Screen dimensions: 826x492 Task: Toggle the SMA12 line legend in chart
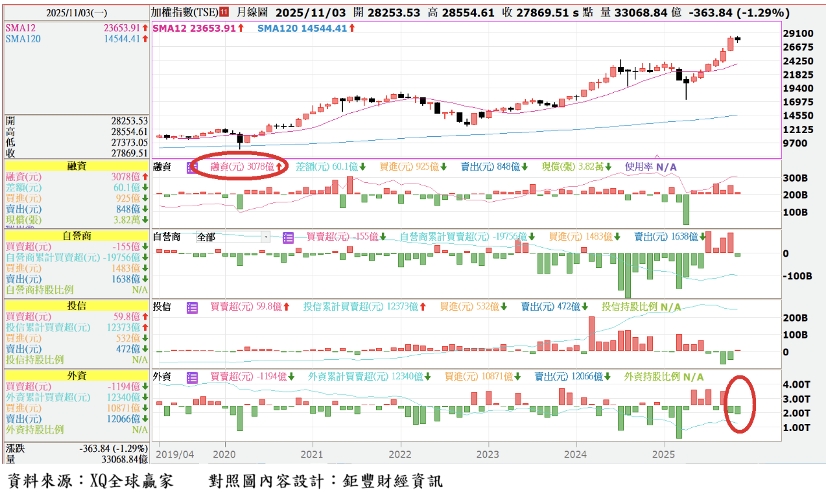tap(196, 29)
